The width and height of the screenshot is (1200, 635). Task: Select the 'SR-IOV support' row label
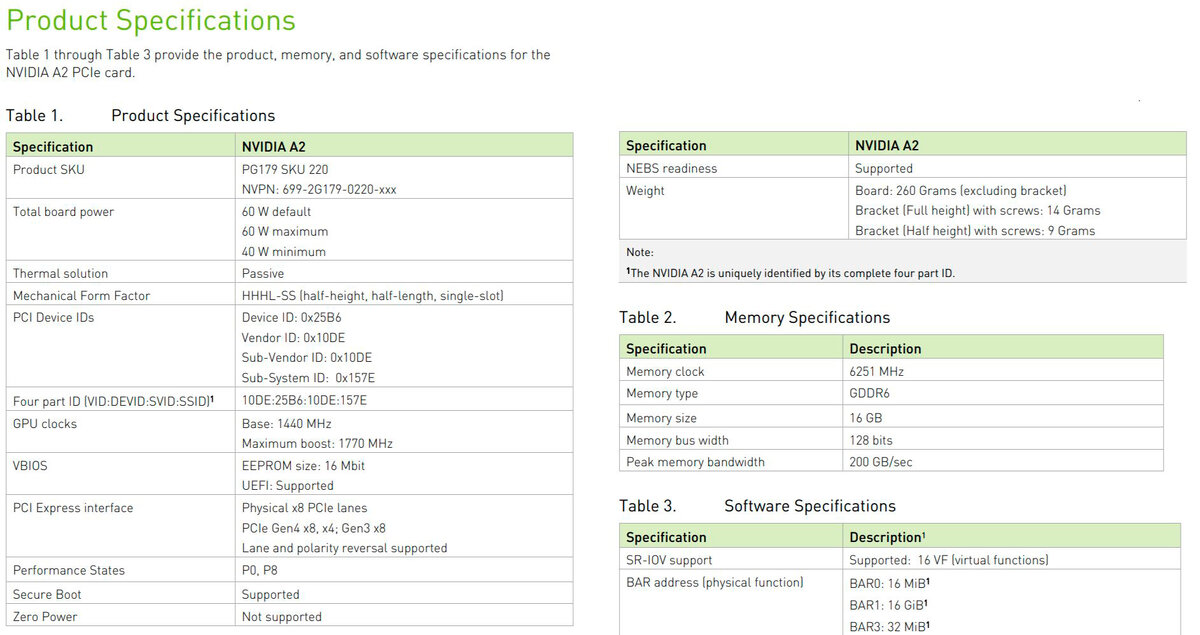pyautogui.click(x=669, y=561)
